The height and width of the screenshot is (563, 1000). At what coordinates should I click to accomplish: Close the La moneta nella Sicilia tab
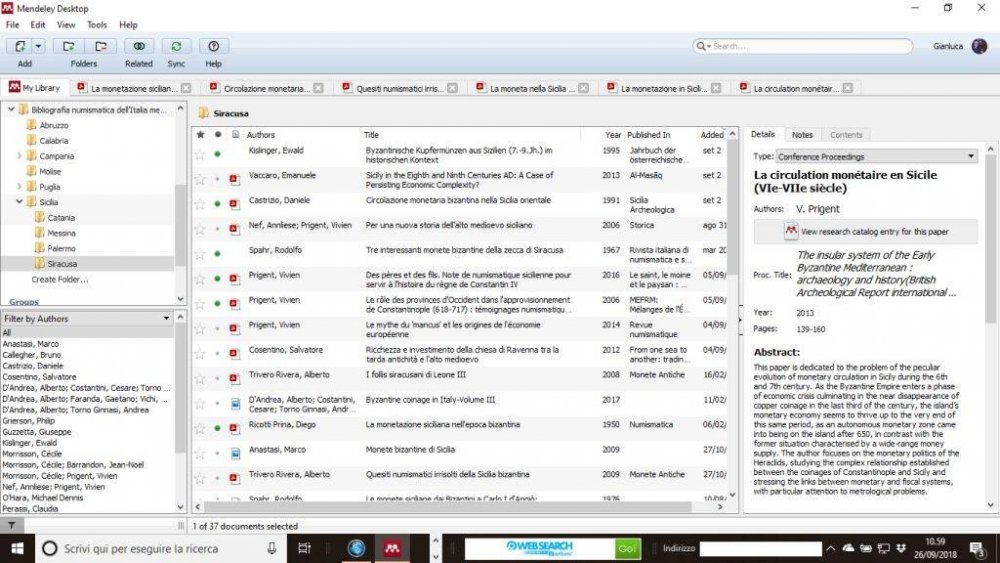(x=584, y=88)
